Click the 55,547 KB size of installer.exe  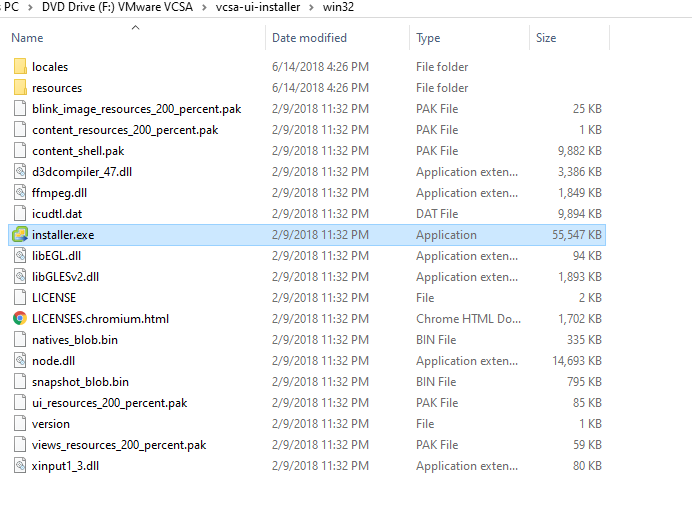tap(577, 235)
